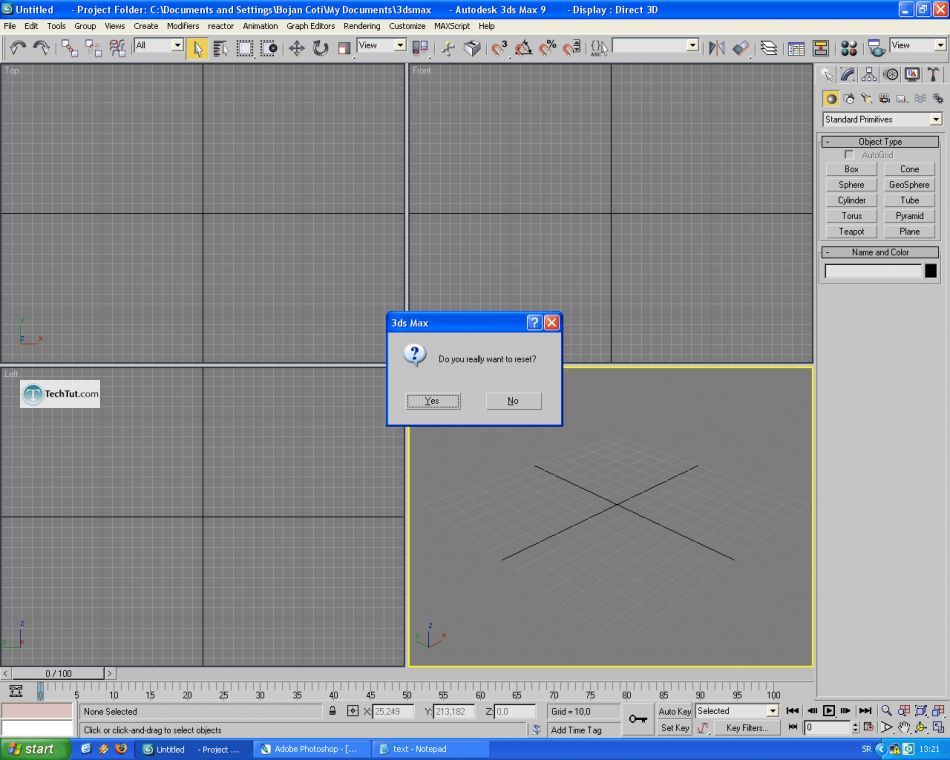The image size is (950, 760).
Task: Toggle the selection lock padlock
Action: pyautogui.click(x=333, y=711)
